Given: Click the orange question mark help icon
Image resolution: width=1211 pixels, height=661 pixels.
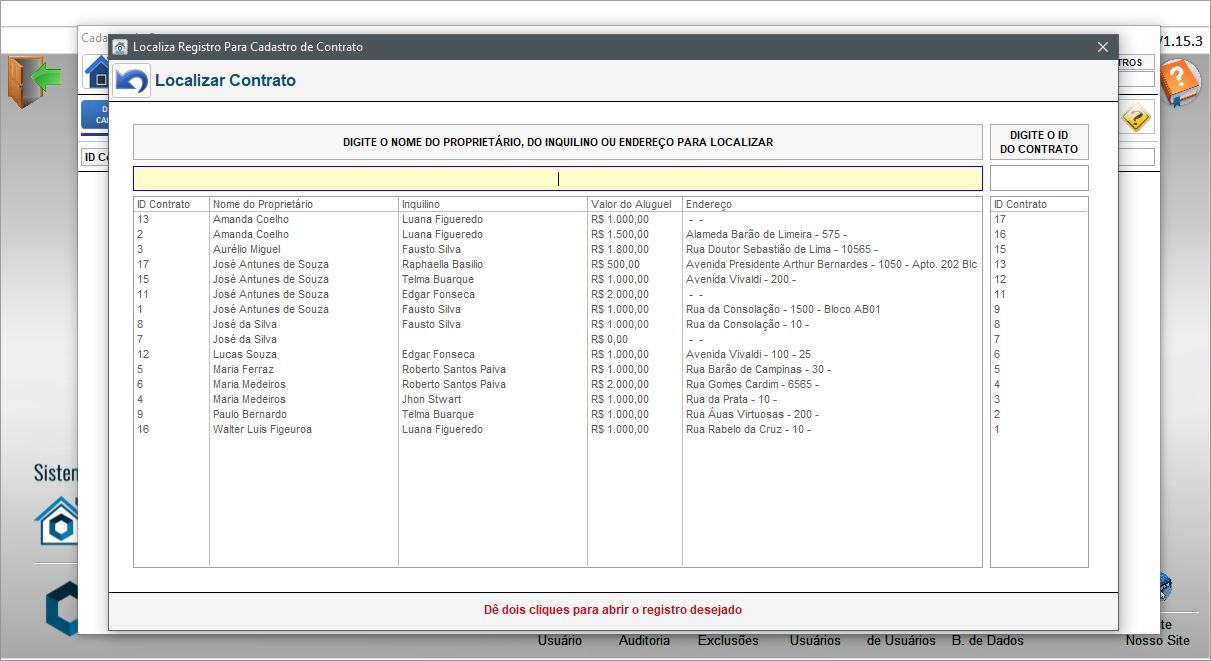Looking at the screenshot, I should (x=1179, y=82).
